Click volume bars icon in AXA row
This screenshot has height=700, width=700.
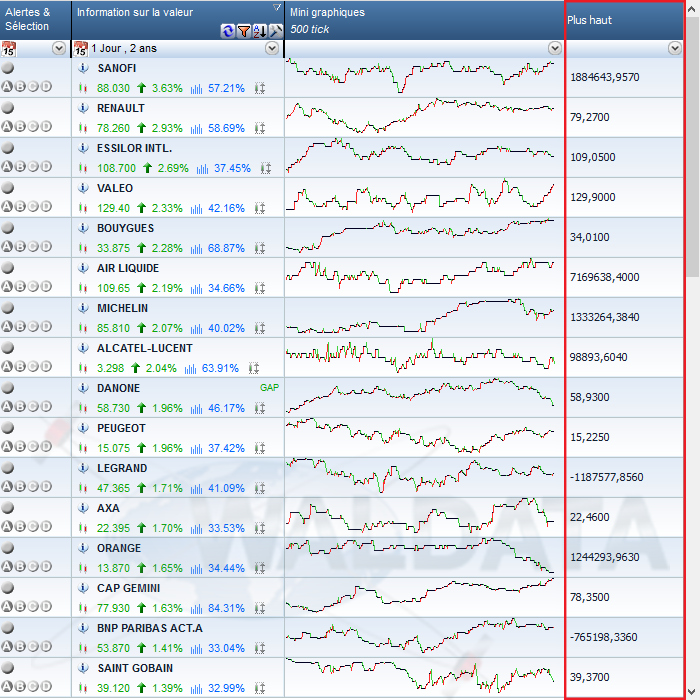click(x=196, y=529)
